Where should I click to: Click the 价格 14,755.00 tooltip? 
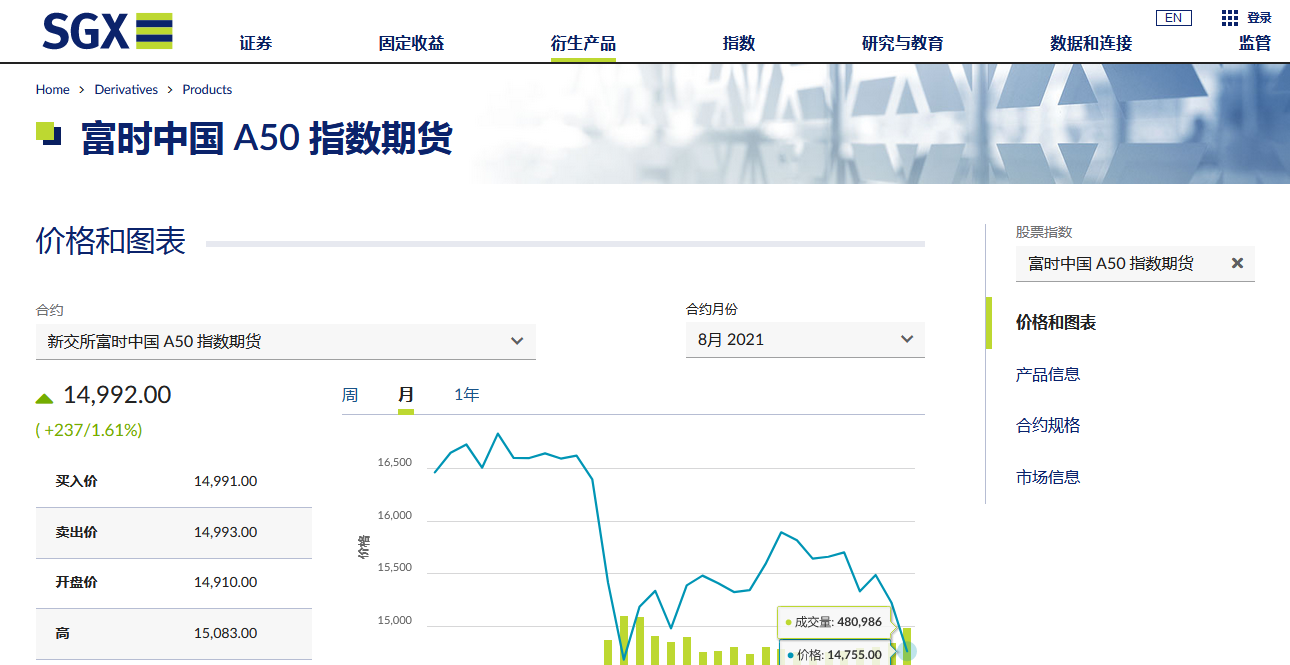click(x=835, y=654)
